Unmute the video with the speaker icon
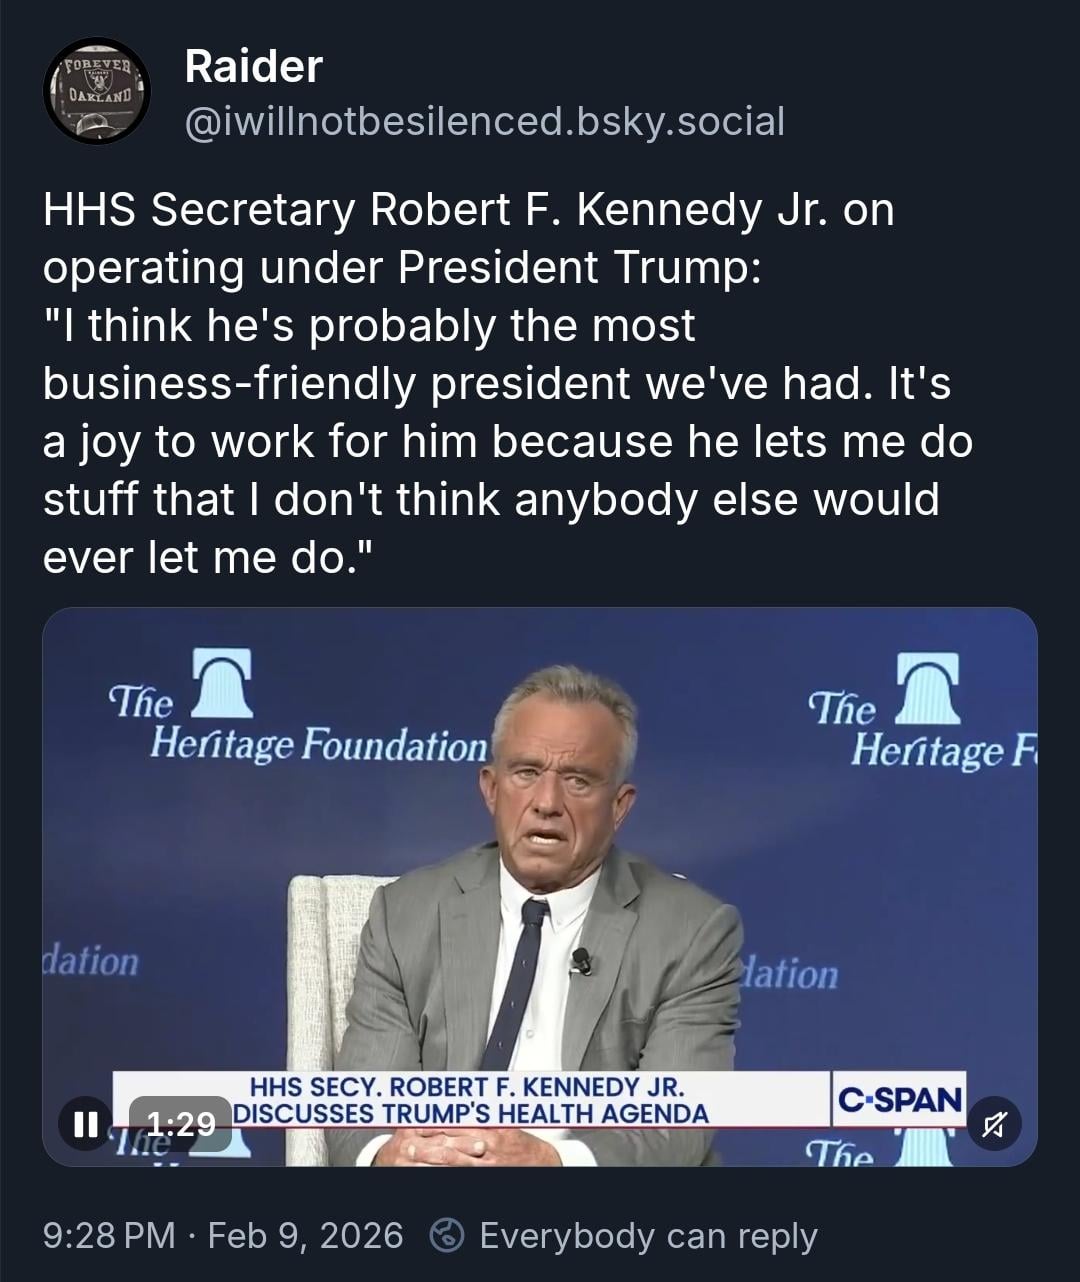Image resolution: width=1080 pixels, height=1282 pixels. pyautogui.click(x=993, y=1123)
